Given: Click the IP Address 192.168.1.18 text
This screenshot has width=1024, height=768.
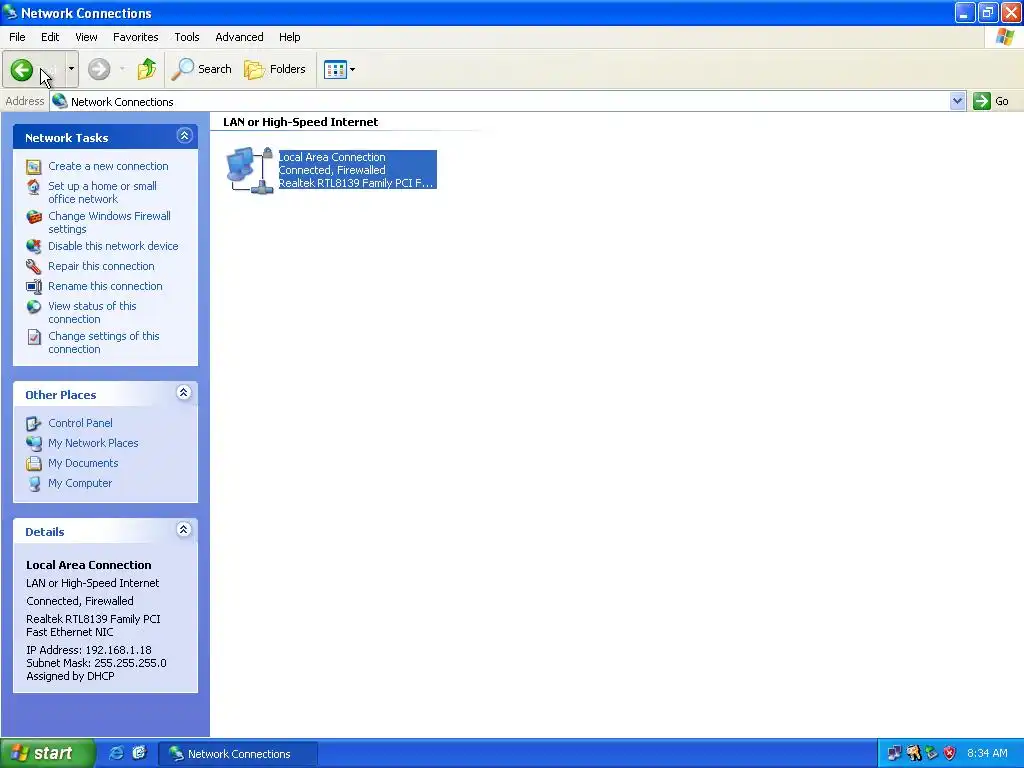Looking at the screenshot, I should tap(89, 650).
